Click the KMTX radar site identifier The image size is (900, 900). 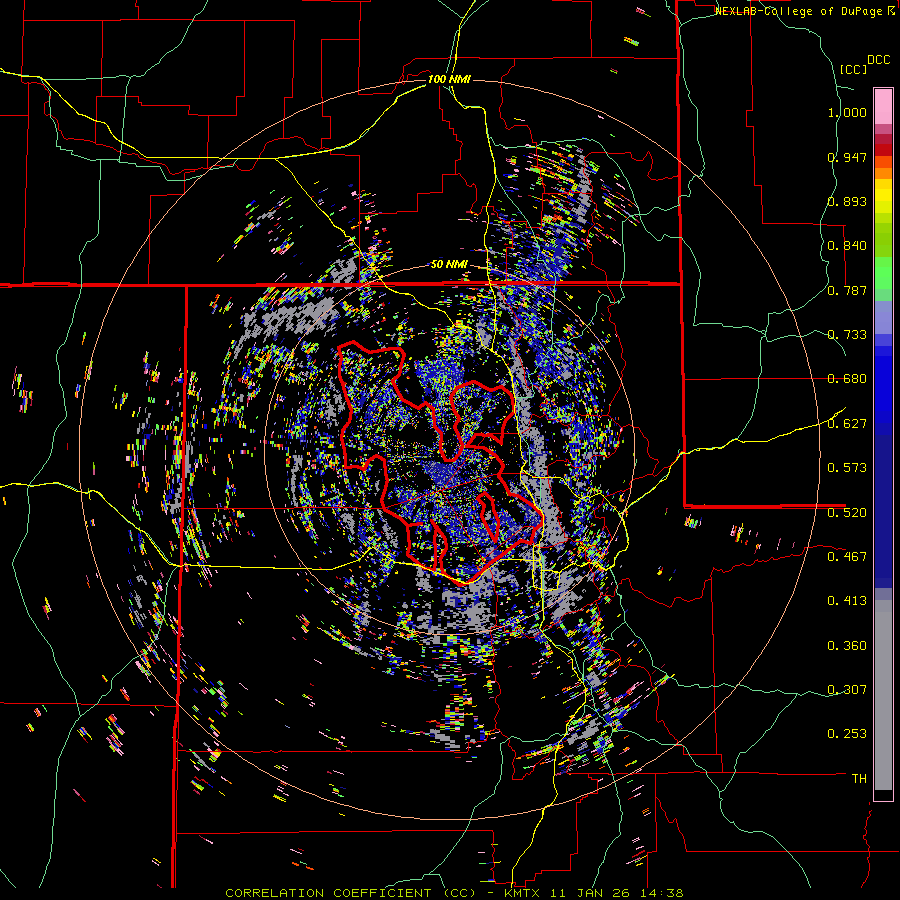pos(523,893)
